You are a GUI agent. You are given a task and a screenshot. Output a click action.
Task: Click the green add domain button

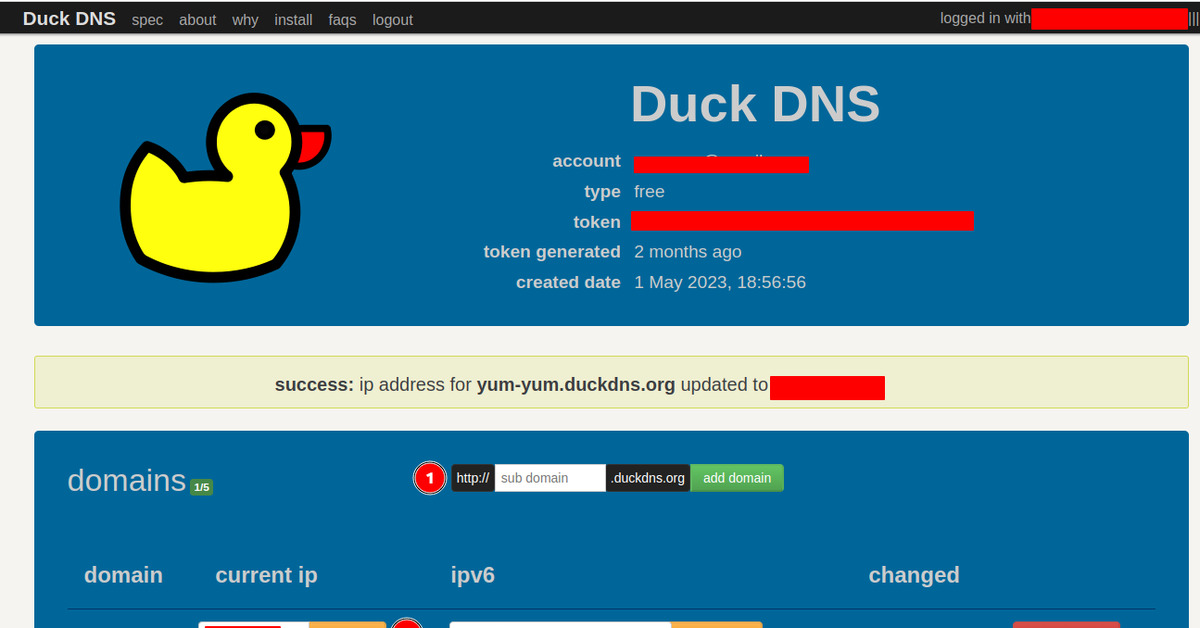[x=737, y=478]
